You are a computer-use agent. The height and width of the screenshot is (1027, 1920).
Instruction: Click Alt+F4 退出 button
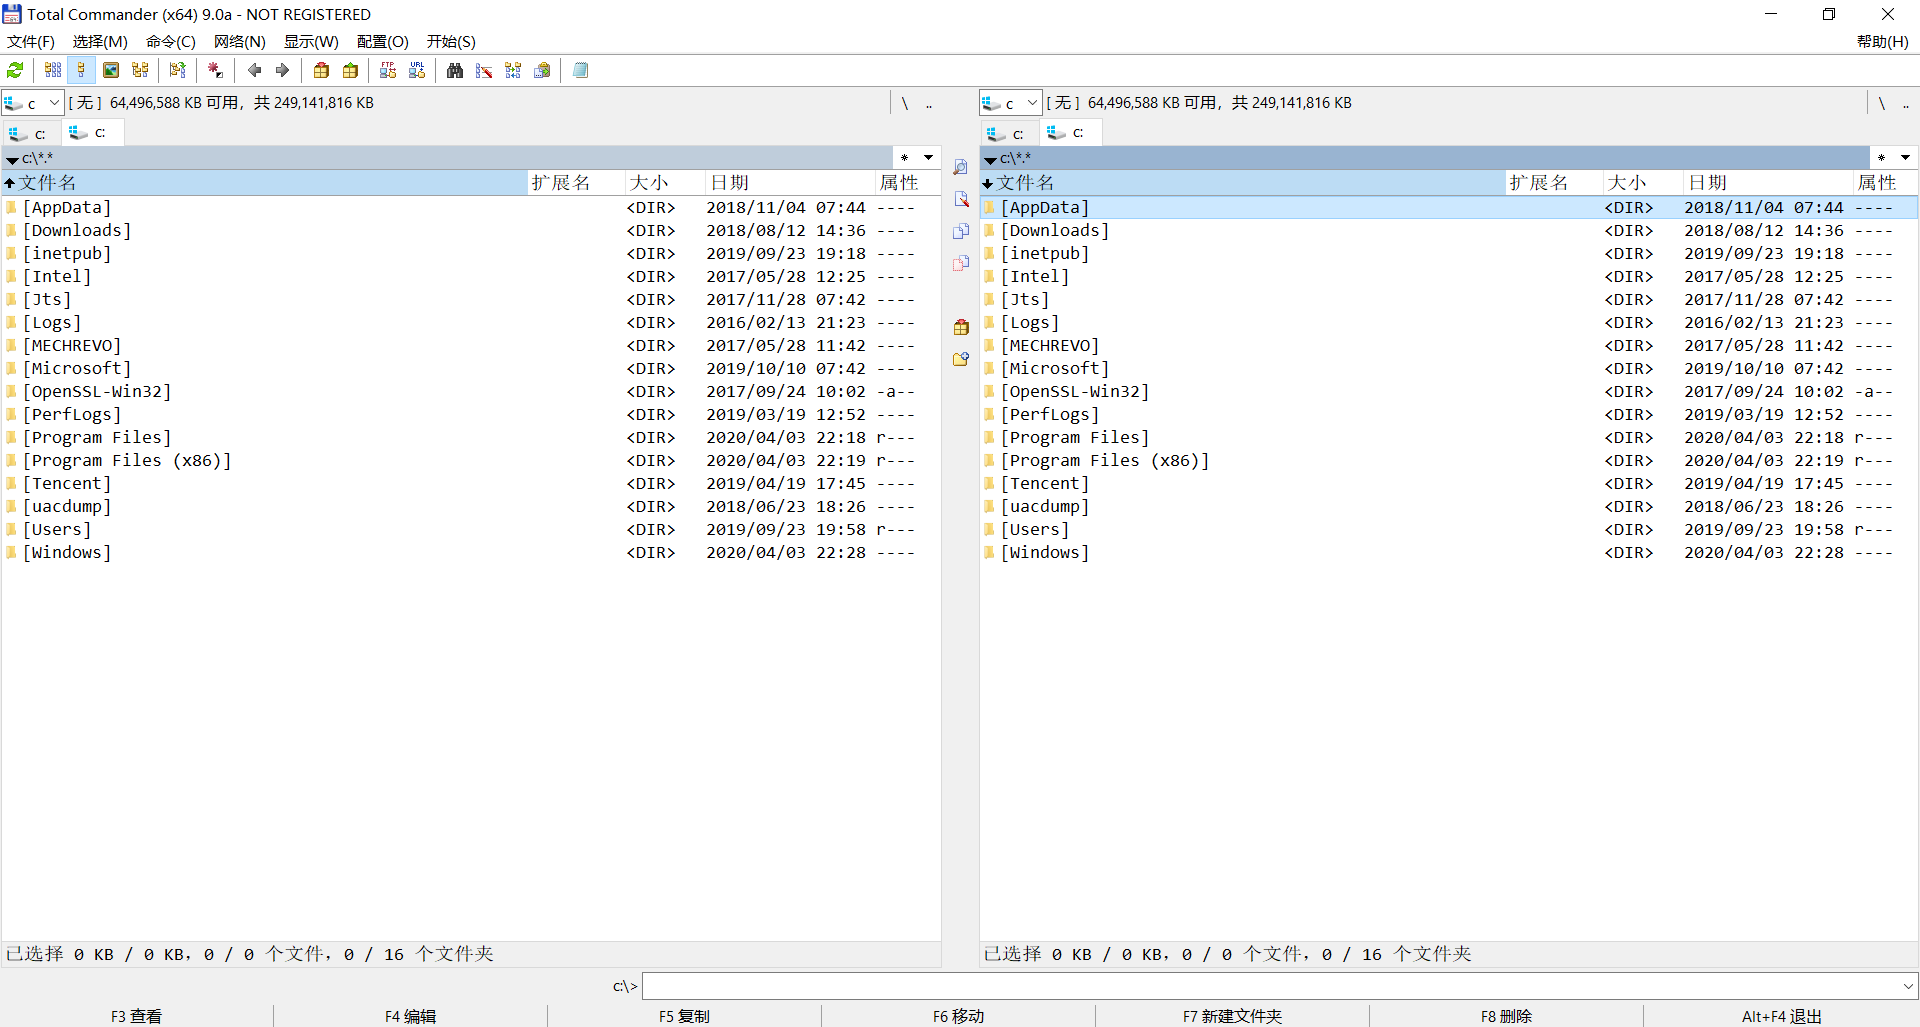coord(1782,1016)
